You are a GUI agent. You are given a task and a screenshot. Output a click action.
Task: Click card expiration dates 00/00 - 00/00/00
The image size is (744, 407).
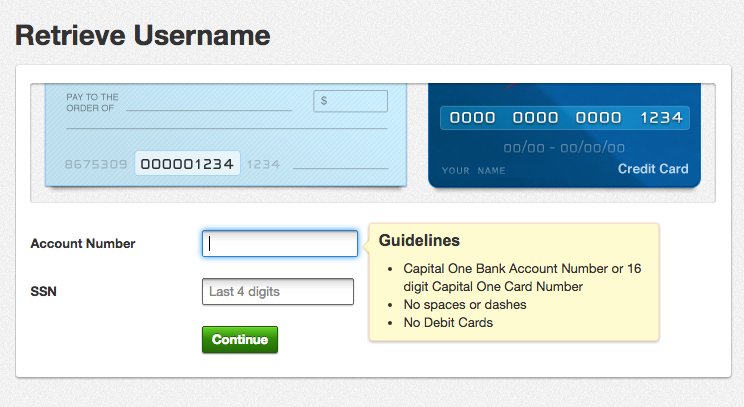(564, 148)
